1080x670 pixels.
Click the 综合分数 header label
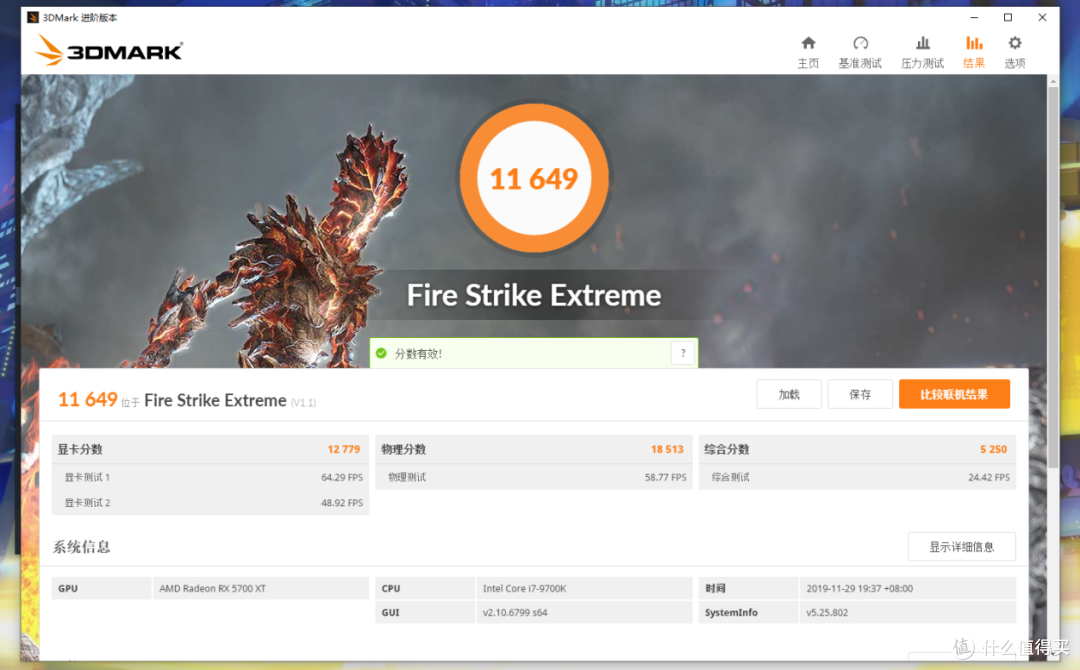pyautogui.click(x=727, y=449)
